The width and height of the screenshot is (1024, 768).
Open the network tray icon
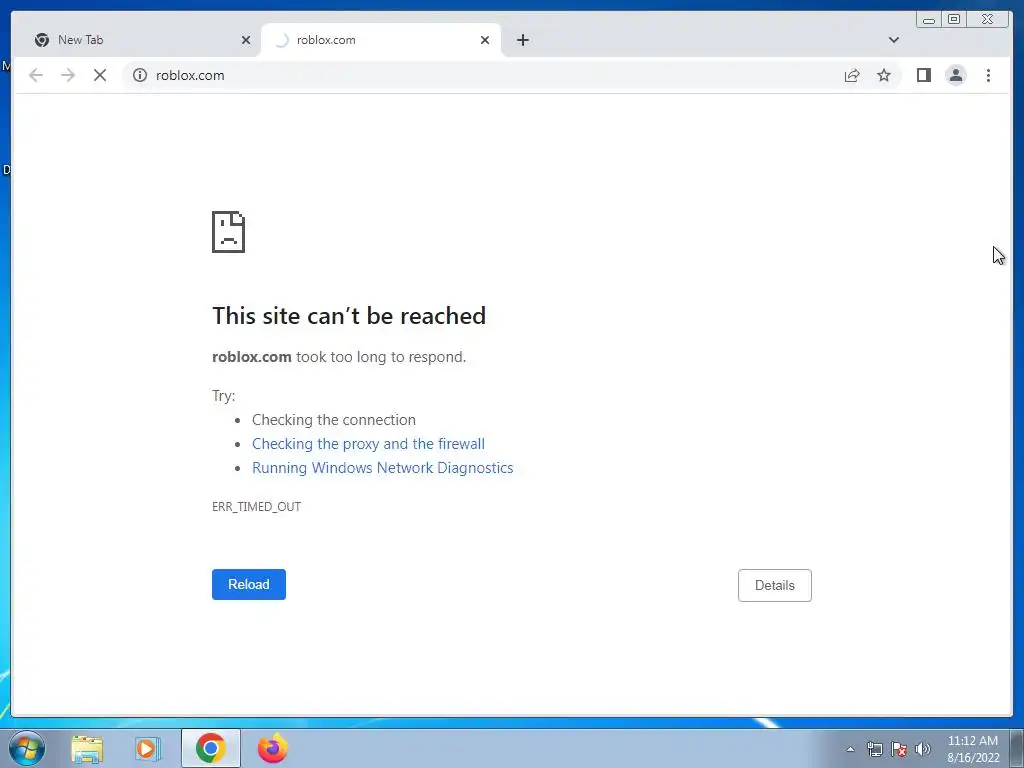point(874,749)
